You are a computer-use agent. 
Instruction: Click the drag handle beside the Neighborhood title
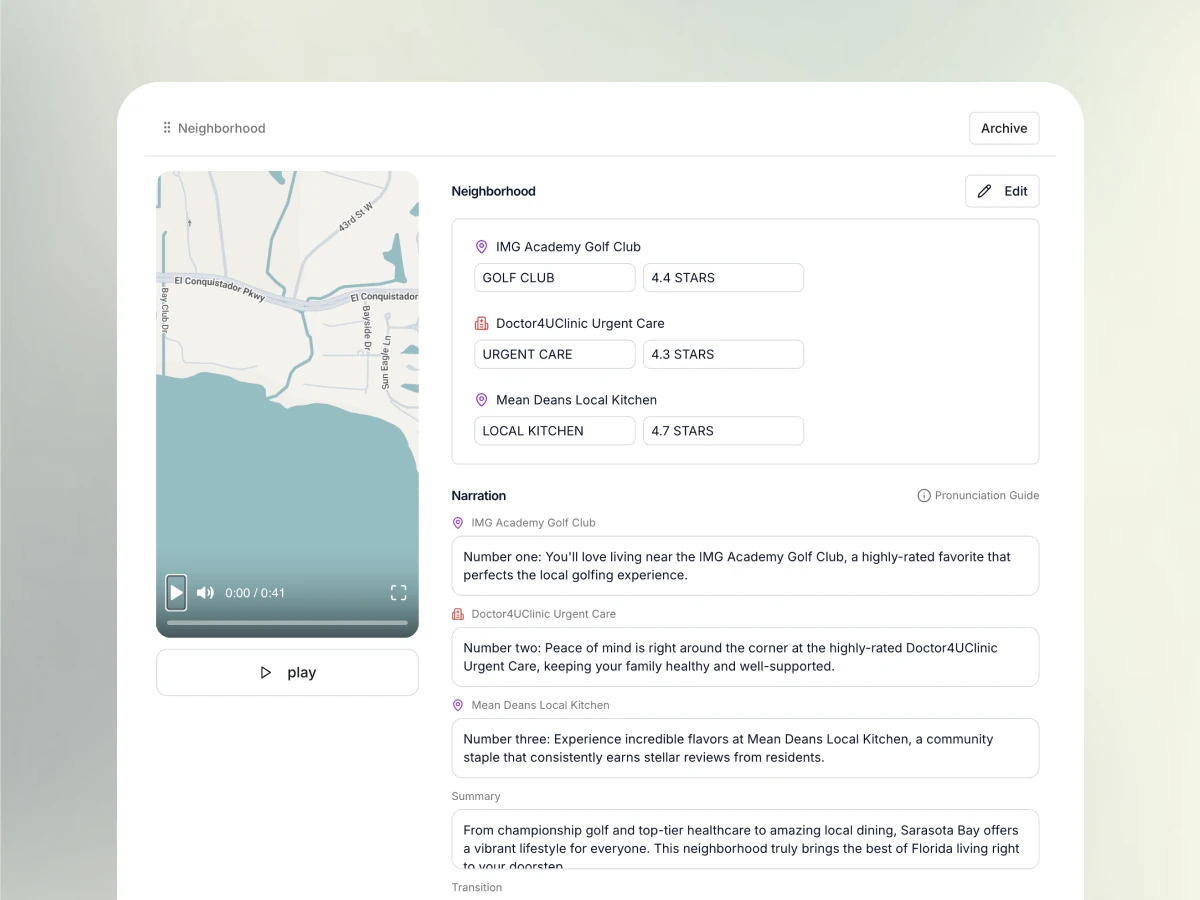[x=166, y=128]
